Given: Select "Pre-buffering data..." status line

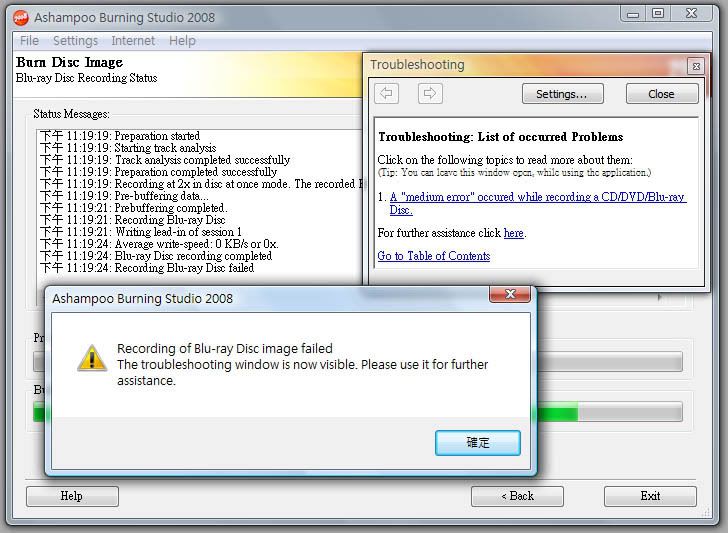Looking at the screenshot, I should (124, 196).
